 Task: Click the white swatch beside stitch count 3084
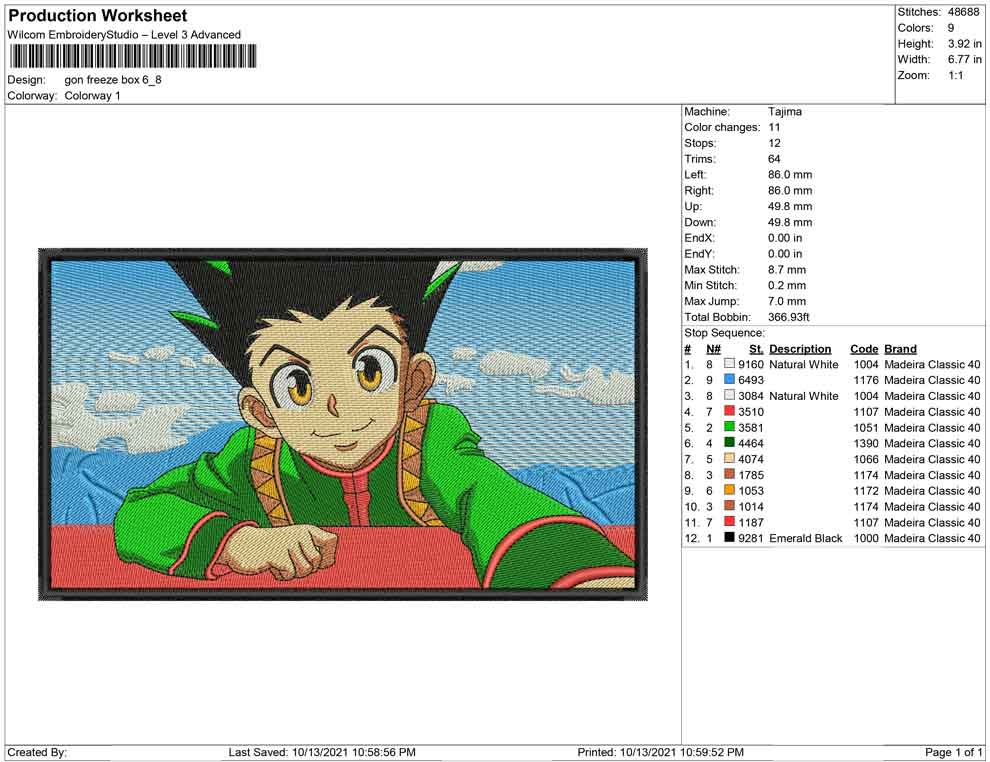pos(729,395)
